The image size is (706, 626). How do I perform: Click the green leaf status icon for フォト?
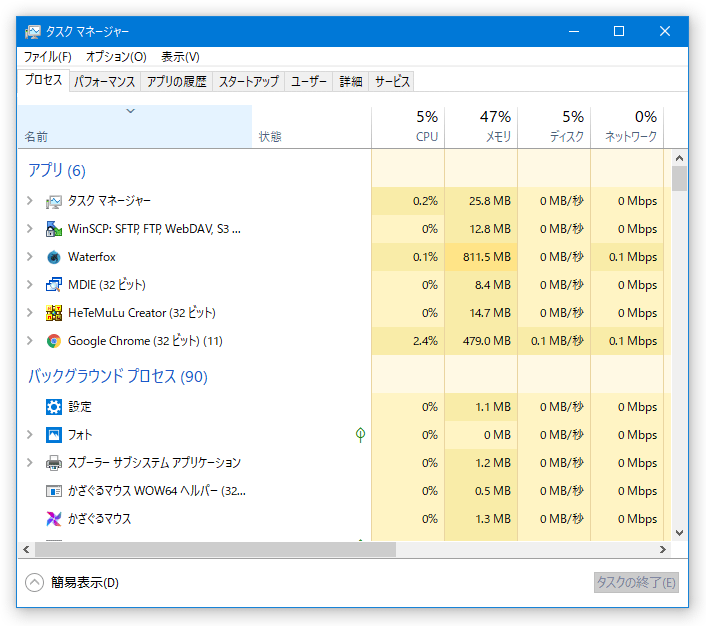(360, 435)
